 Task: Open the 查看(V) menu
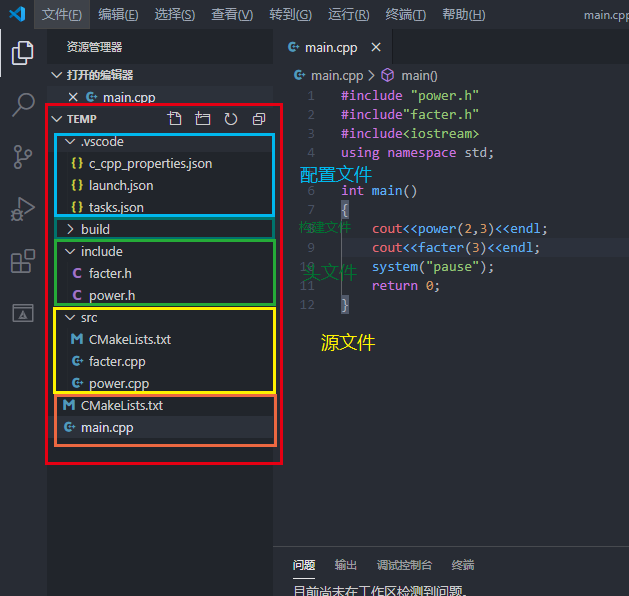(x=232, y=14)
